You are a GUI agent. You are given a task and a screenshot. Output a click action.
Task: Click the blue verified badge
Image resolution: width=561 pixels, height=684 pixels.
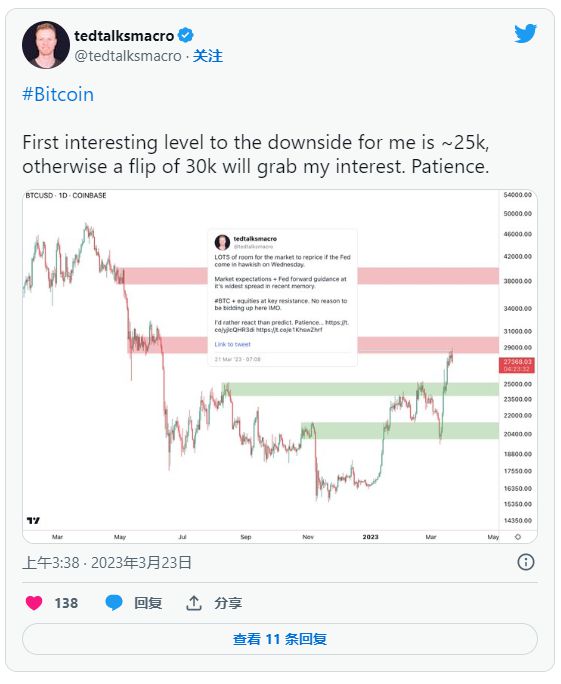click(x=186, y=35)
